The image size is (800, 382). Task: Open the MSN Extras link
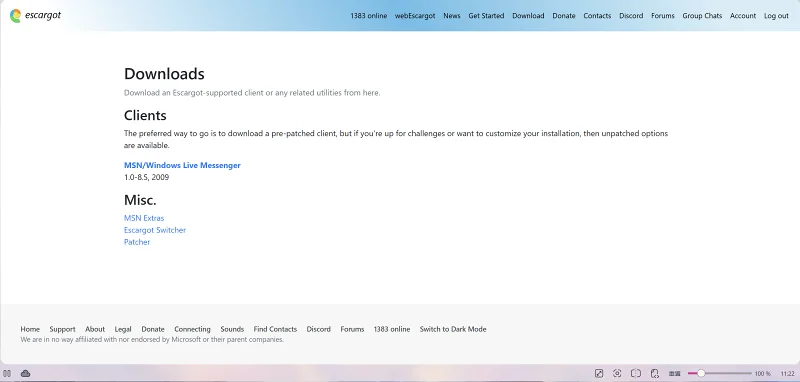click(144, 218)
